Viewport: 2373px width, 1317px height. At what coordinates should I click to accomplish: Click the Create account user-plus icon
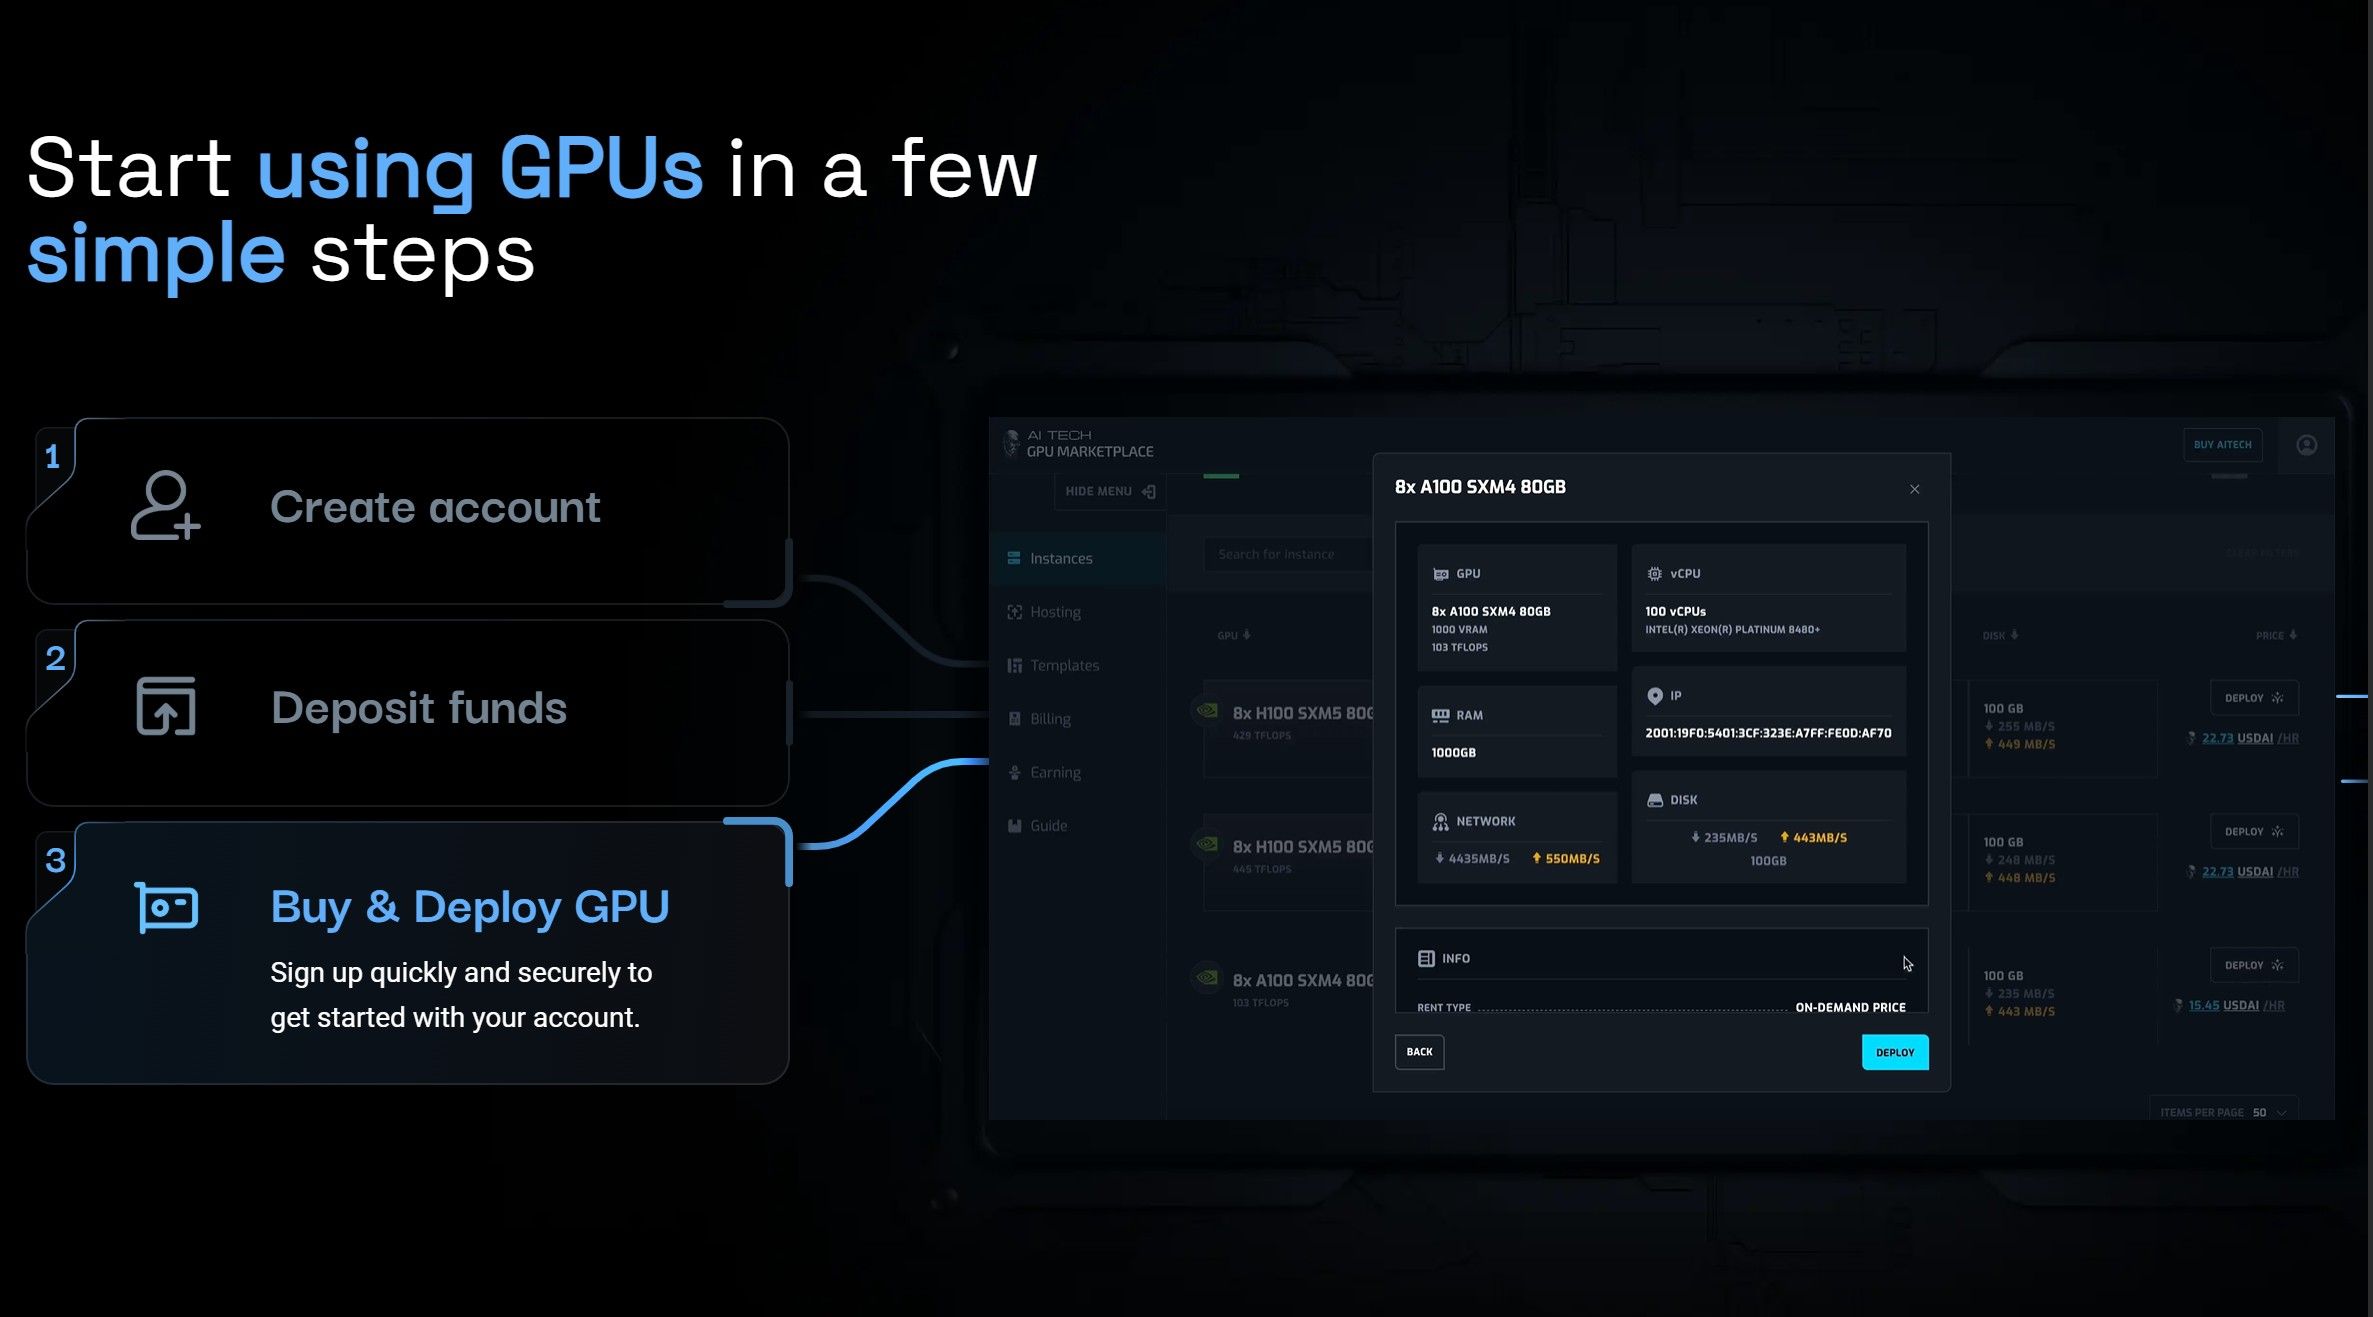[x=165, y=506]
